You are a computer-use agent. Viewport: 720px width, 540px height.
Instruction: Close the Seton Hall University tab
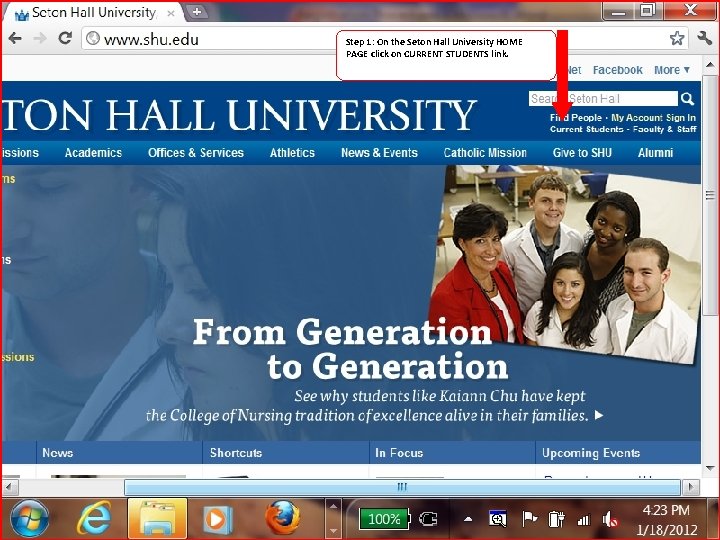tap(170, 13)
